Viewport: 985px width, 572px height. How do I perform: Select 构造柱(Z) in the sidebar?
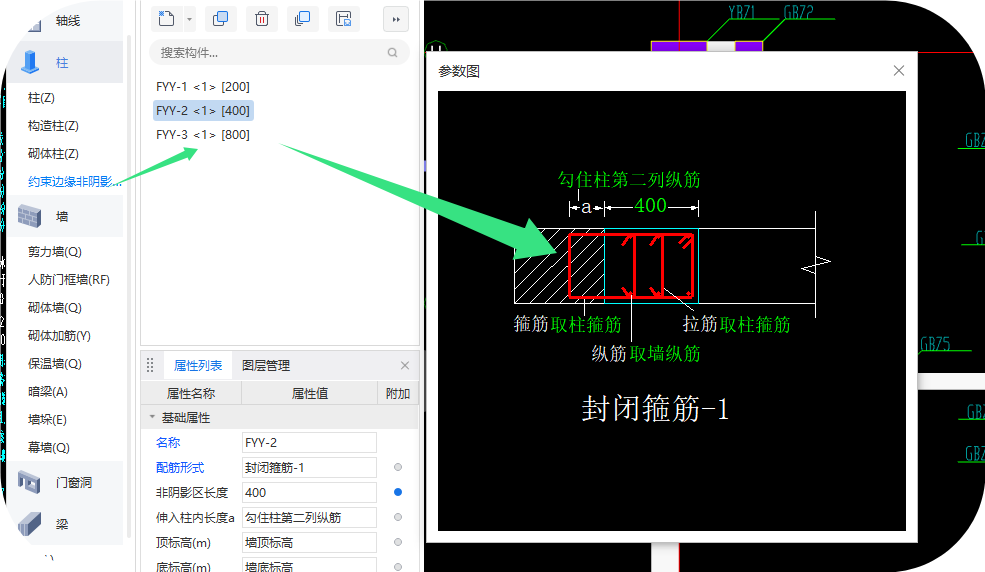[53, 126]
